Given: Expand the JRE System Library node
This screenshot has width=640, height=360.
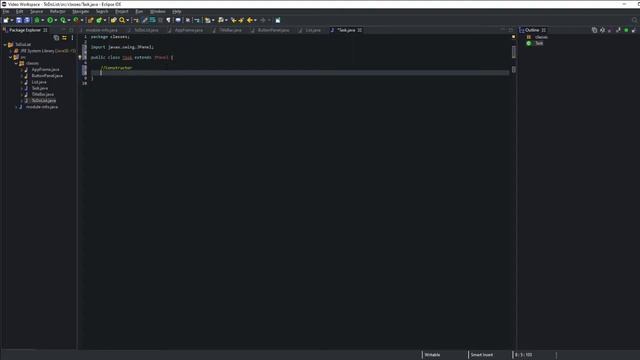Looking at the screenshot, I should pyautogui.click(x=11, y=51).
